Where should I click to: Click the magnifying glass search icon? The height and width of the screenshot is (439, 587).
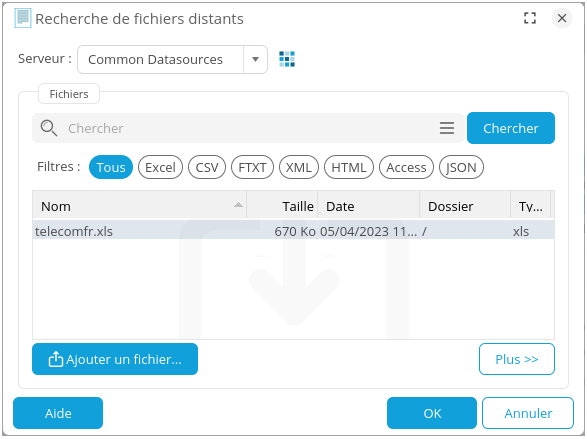[x=49, y=128]
